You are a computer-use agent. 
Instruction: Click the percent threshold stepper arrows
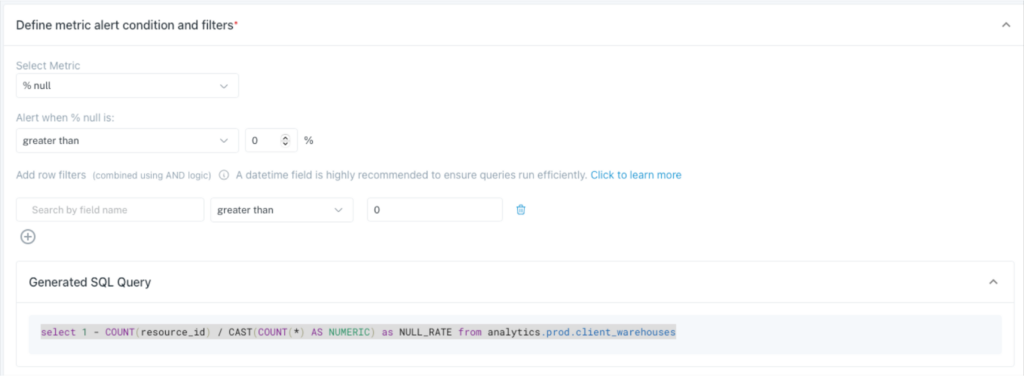tap(285, 140)
